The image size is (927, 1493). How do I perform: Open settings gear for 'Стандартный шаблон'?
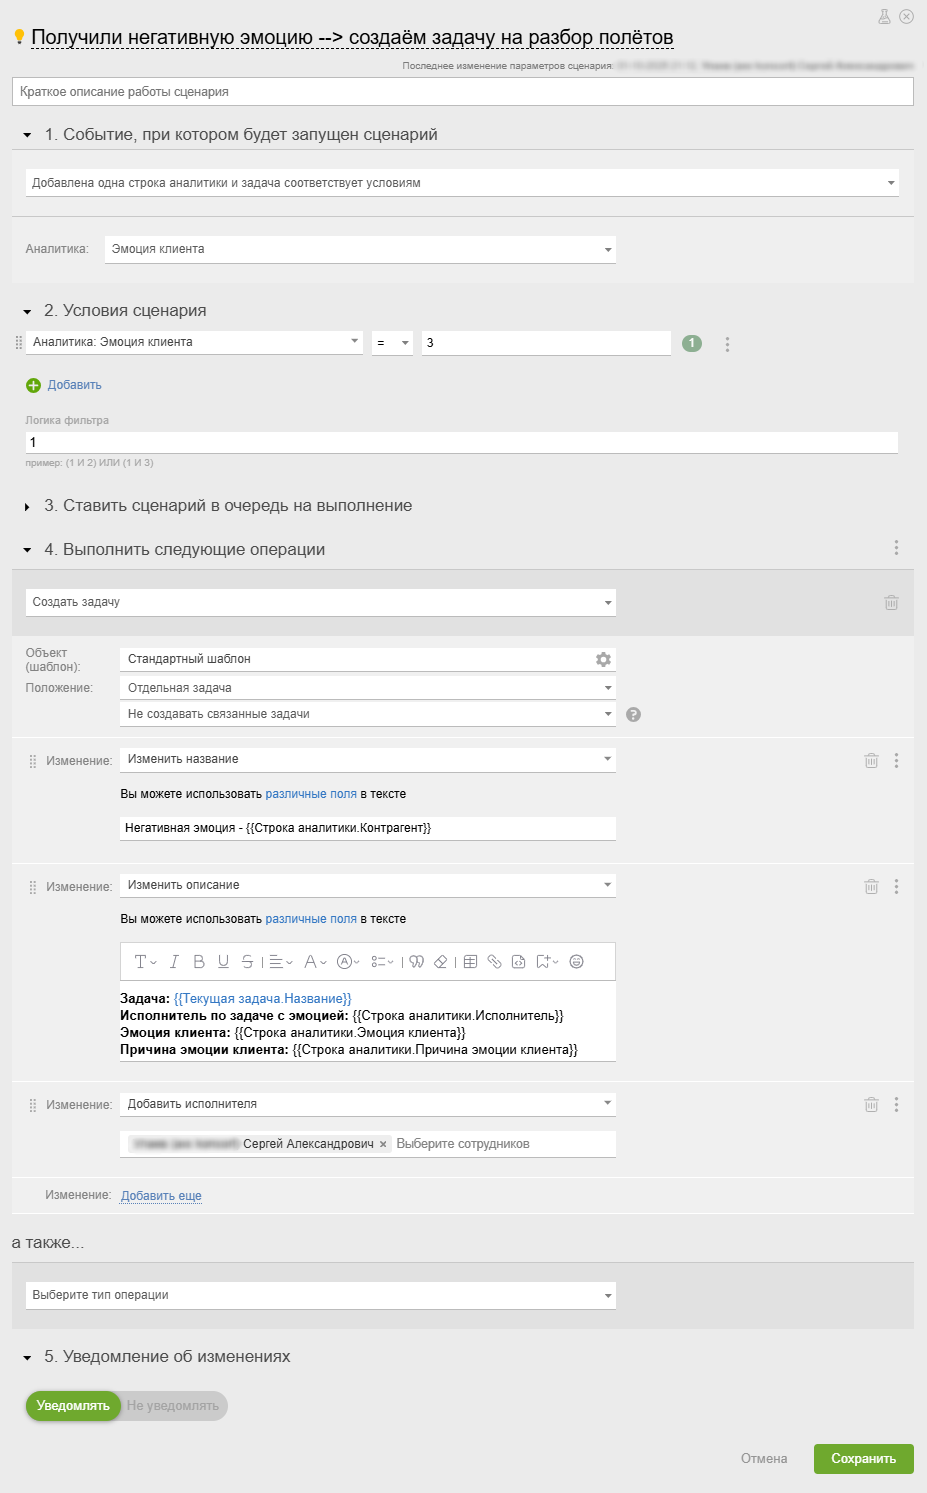[x=603, y=660]
